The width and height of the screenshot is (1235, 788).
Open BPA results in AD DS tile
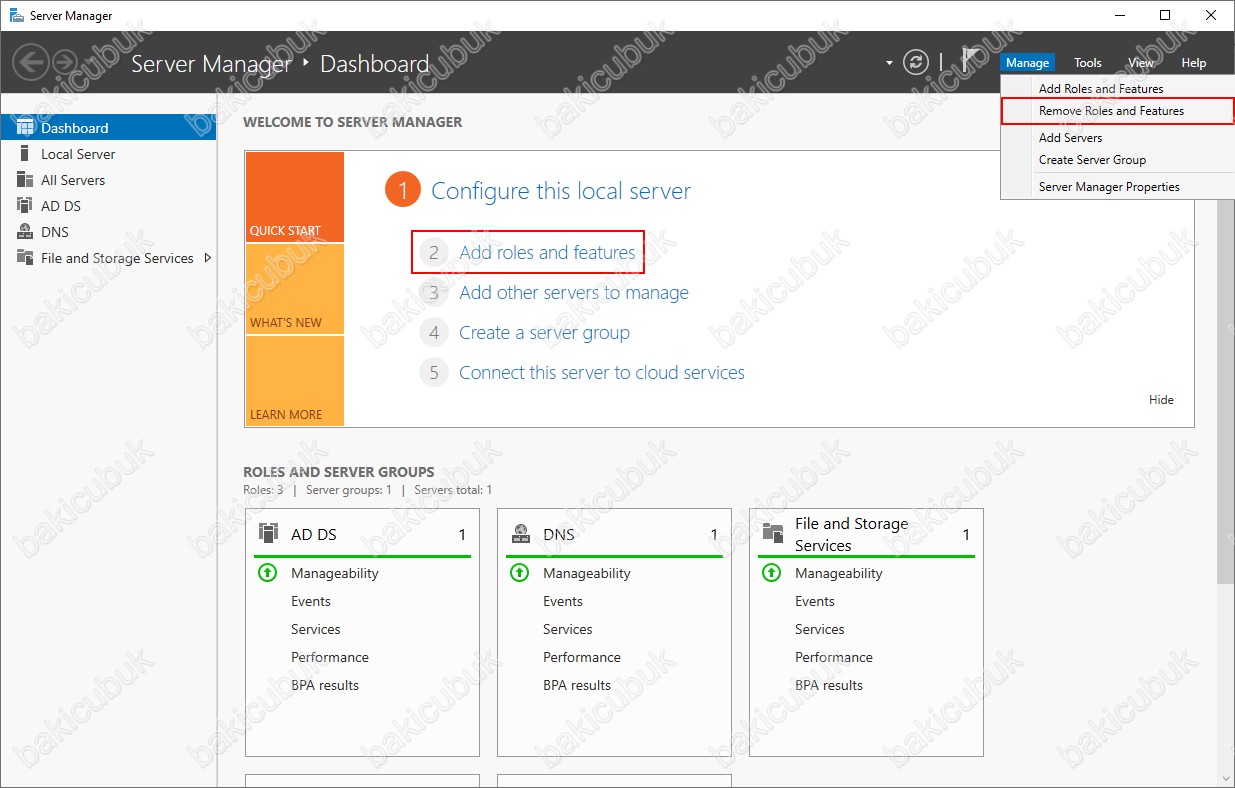click(324, 685)
